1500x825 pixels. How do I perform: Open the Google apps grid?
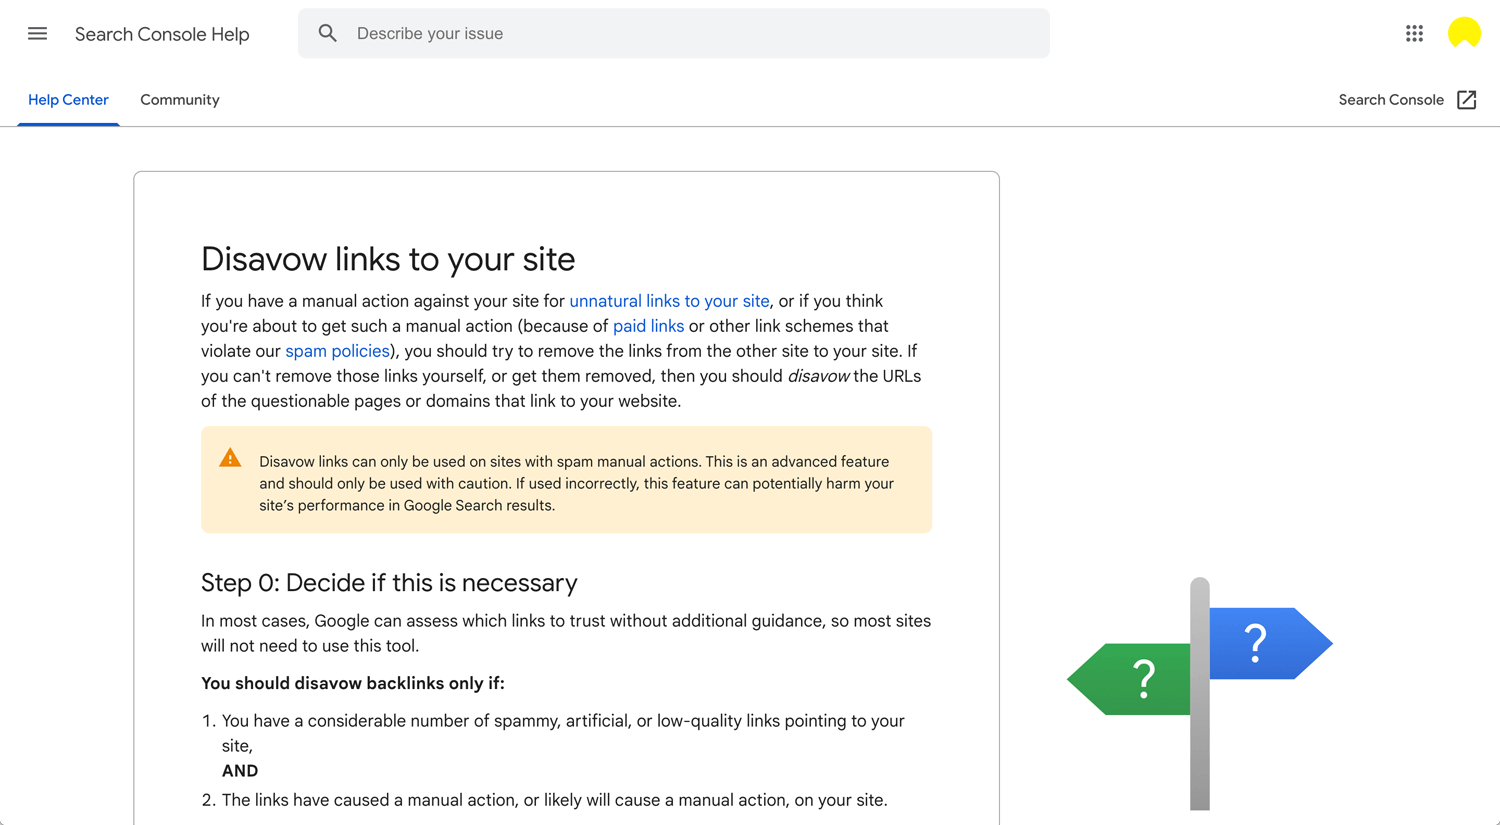pyautogui.click(x=1414, y=33)
